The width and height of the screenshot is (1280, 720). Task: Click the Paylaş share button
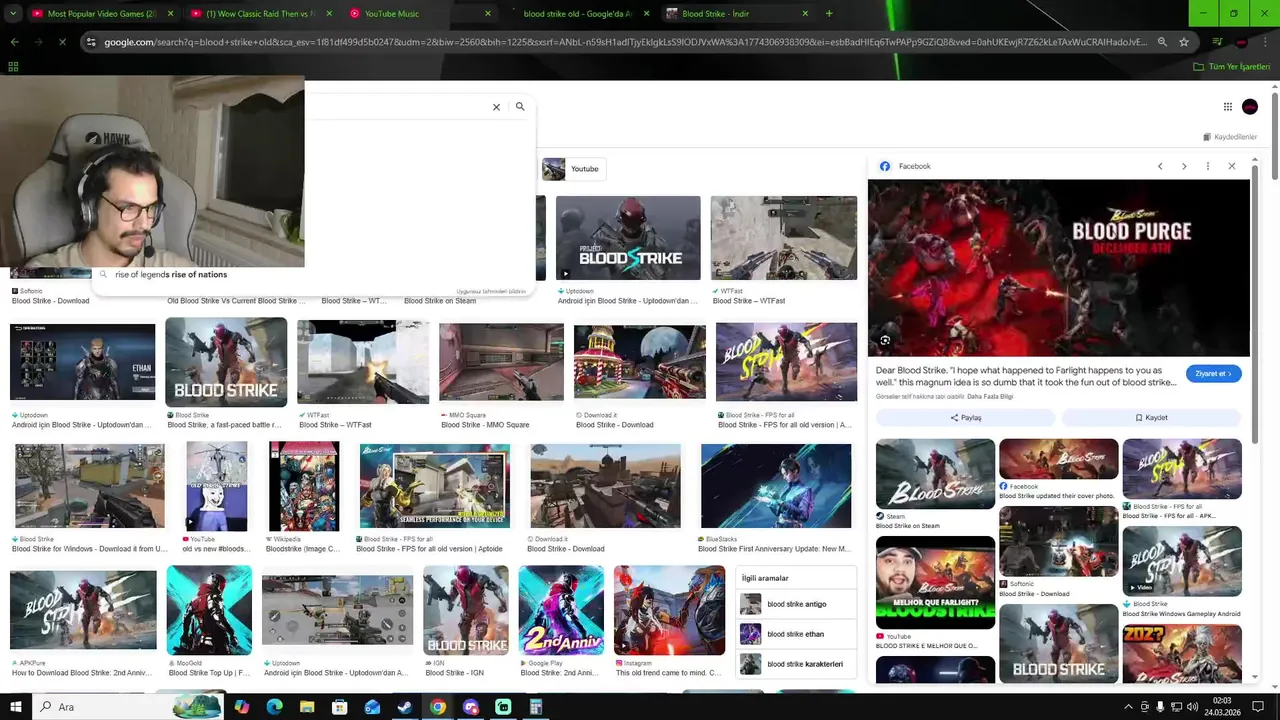(965, 418)
